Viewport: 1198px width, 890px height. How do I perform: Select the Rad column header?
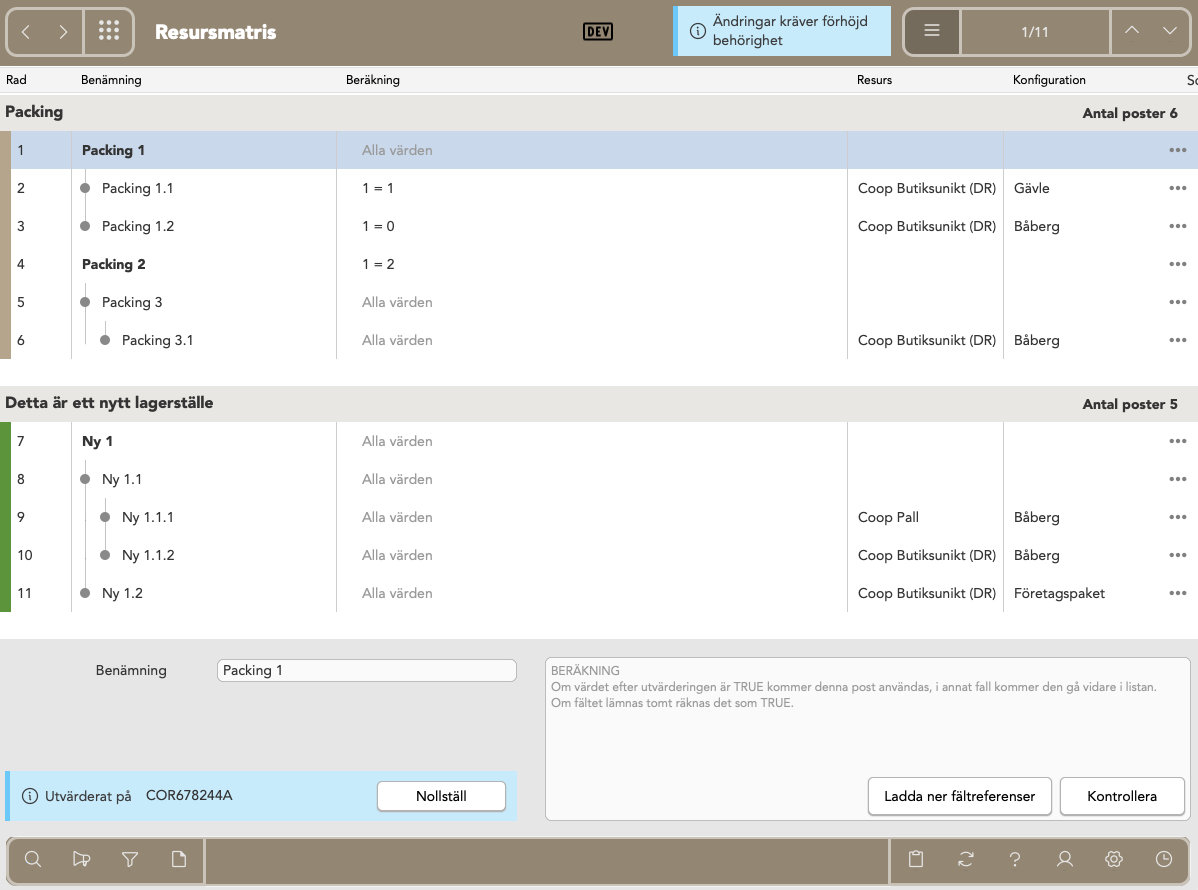click(x=16, y=79)
